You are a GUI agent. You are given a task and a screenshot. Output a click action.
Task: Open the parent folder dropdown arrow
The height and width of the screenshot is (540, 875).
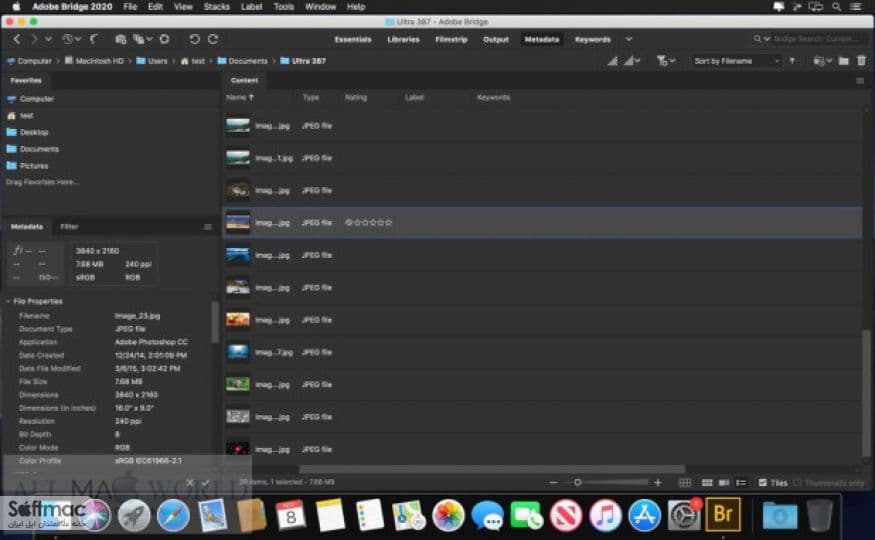coord(49,39)
